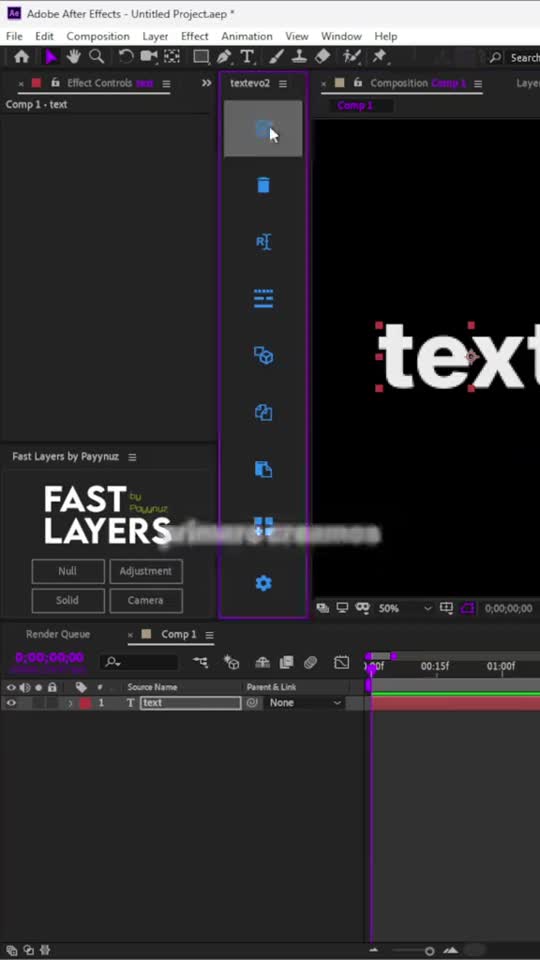The width and height of the screenshot is (540, 960).
Task: Open the File menu
Action: [x=14, y=36]
